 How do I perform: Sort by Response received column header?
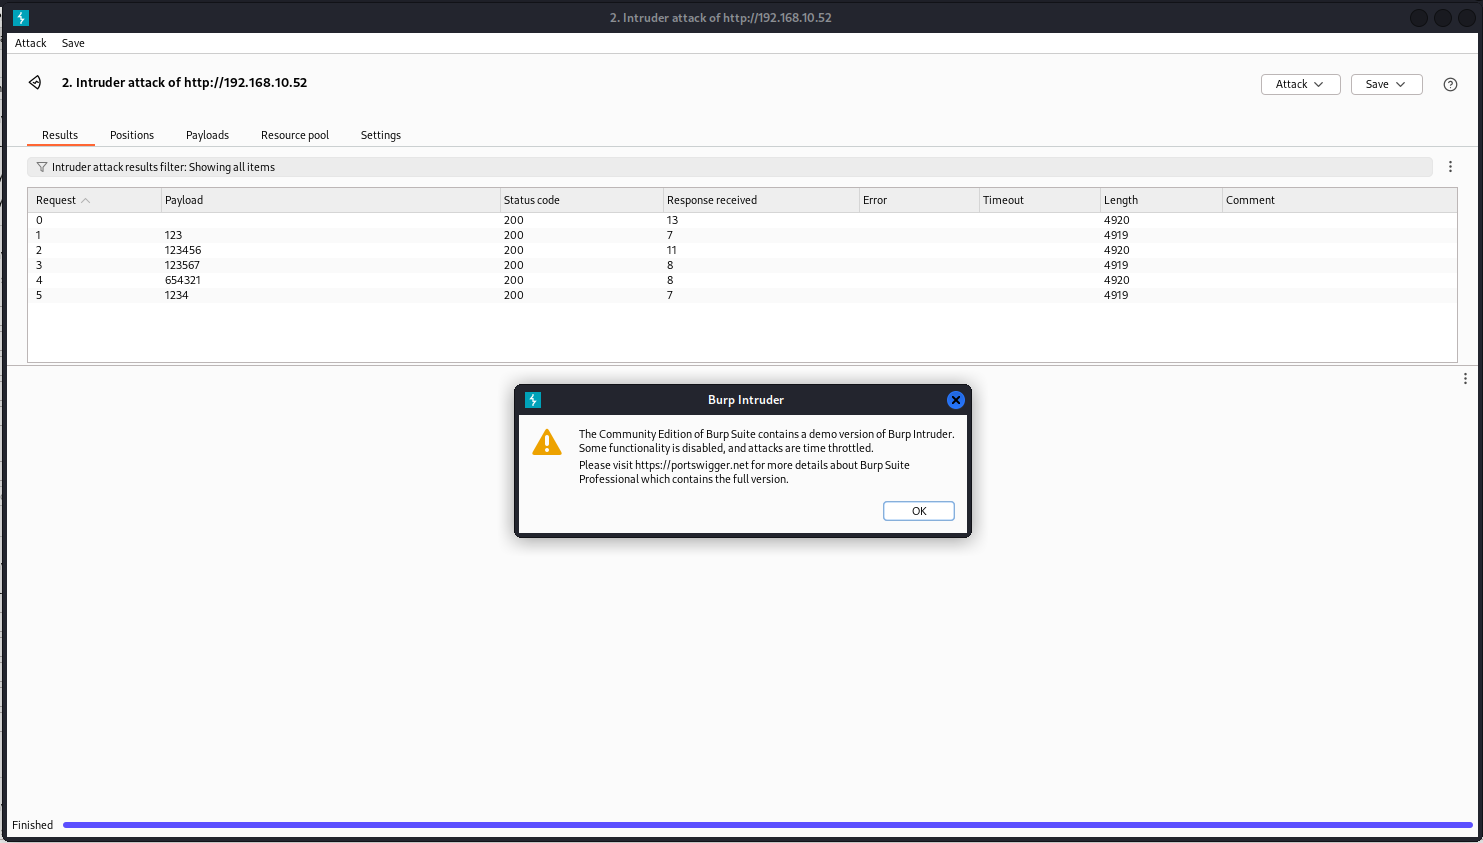coord(760,200)
